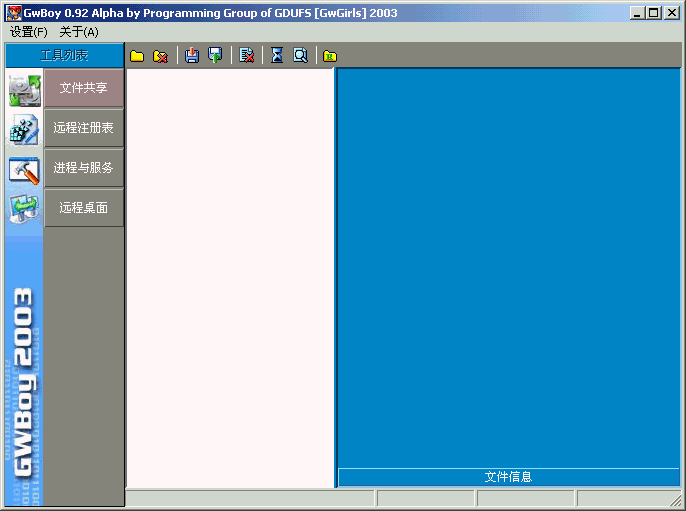Click the remote registry cube sidebar icon

tap(24, 130)
